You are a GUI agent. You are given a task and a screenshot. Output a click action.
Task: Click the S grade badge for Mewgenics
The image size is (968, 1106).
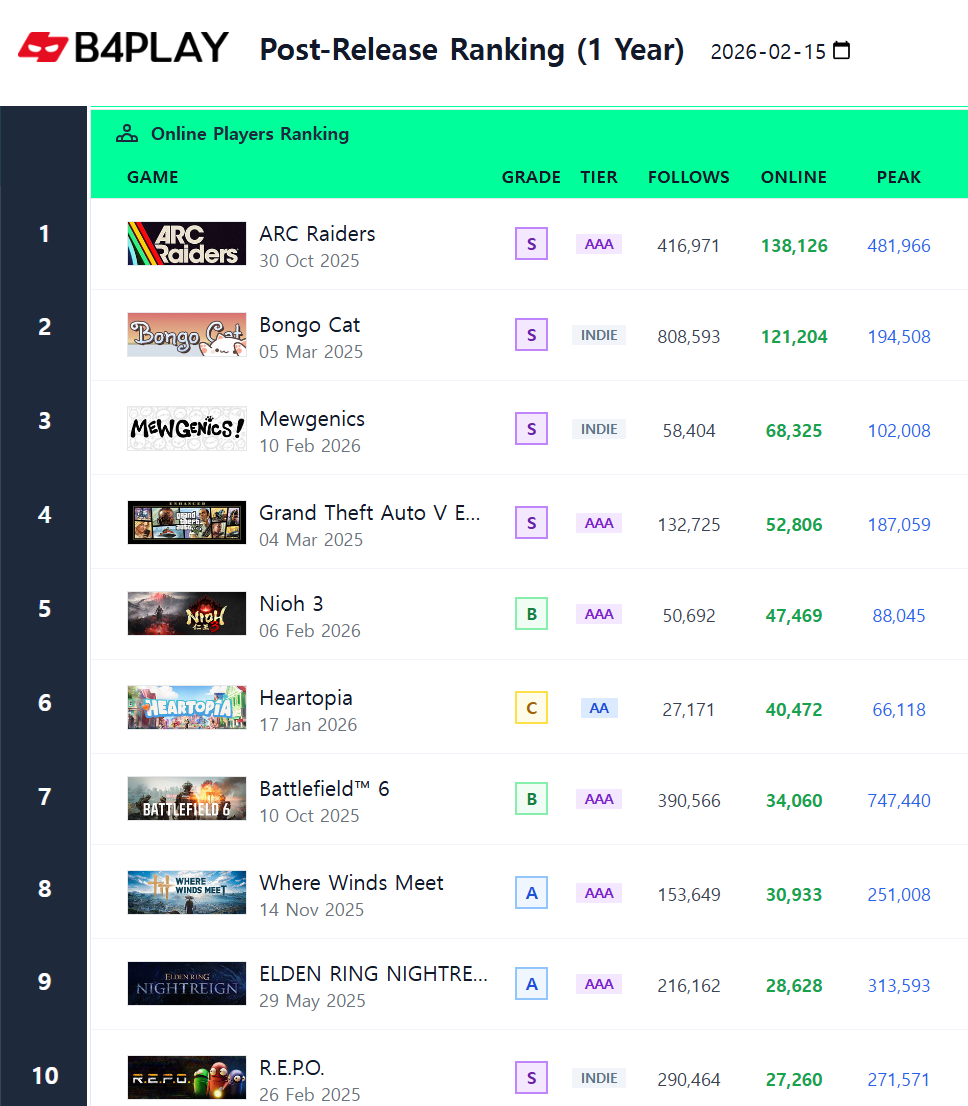pyautogui.click(x=531, y=429)
